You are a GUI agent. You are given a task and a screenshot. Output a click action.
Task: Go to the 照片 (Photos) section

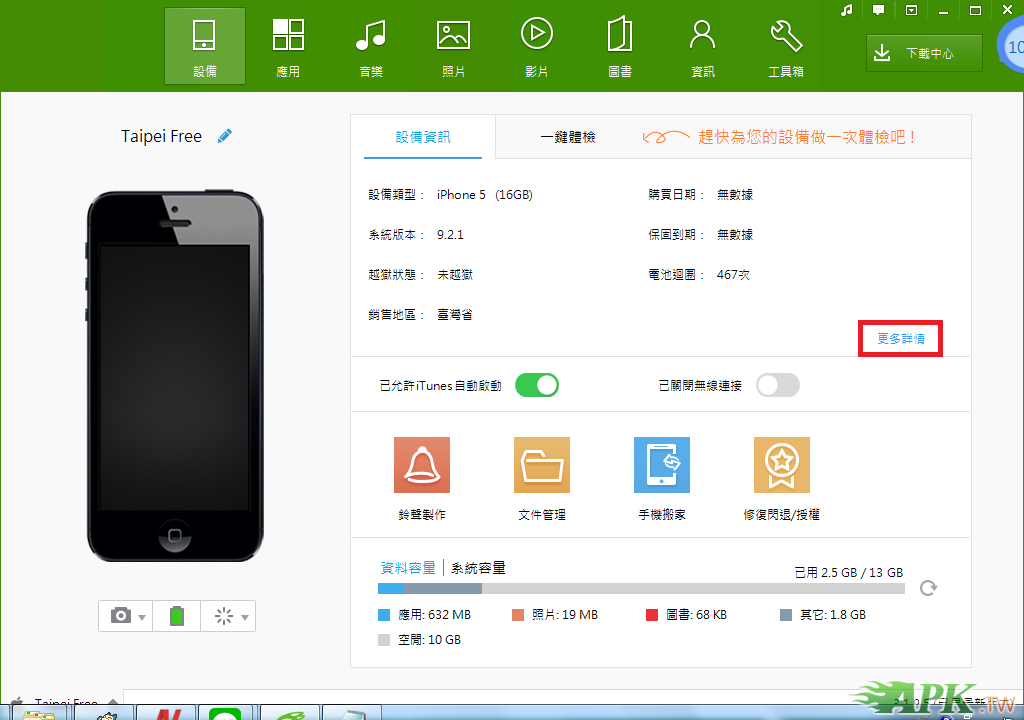[x=453, y=47]
